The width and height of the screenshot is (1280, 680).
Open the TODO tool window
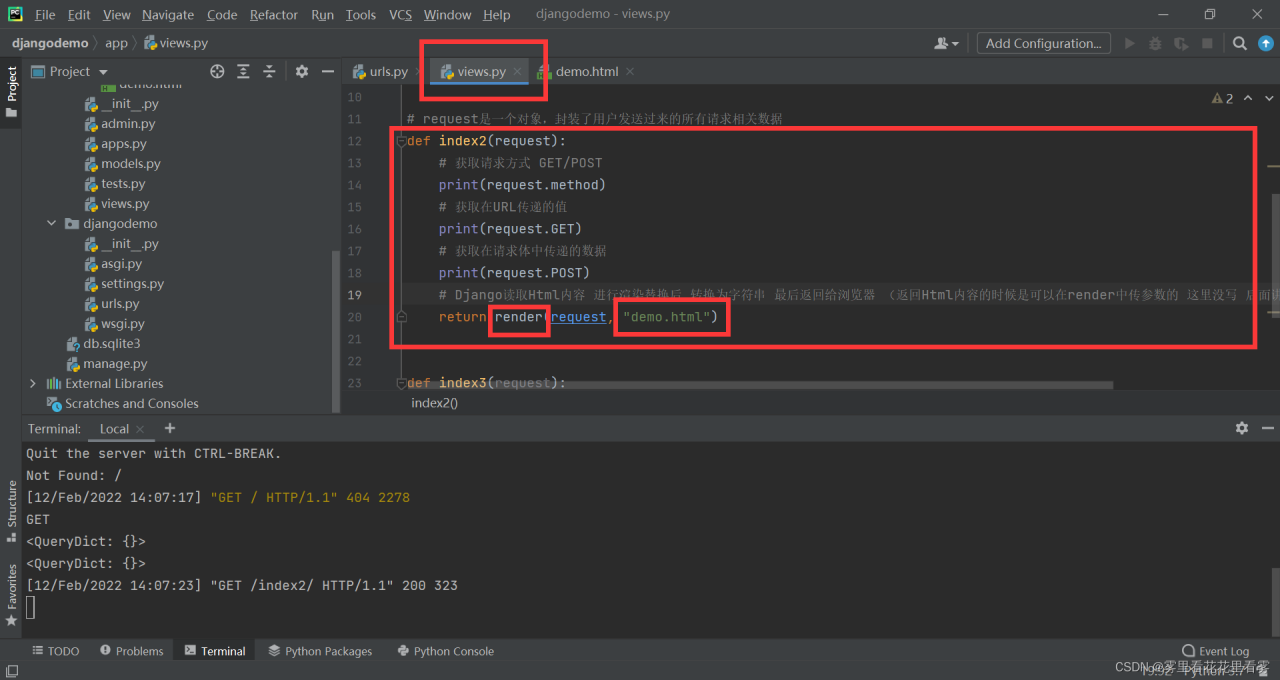(55, 651)
